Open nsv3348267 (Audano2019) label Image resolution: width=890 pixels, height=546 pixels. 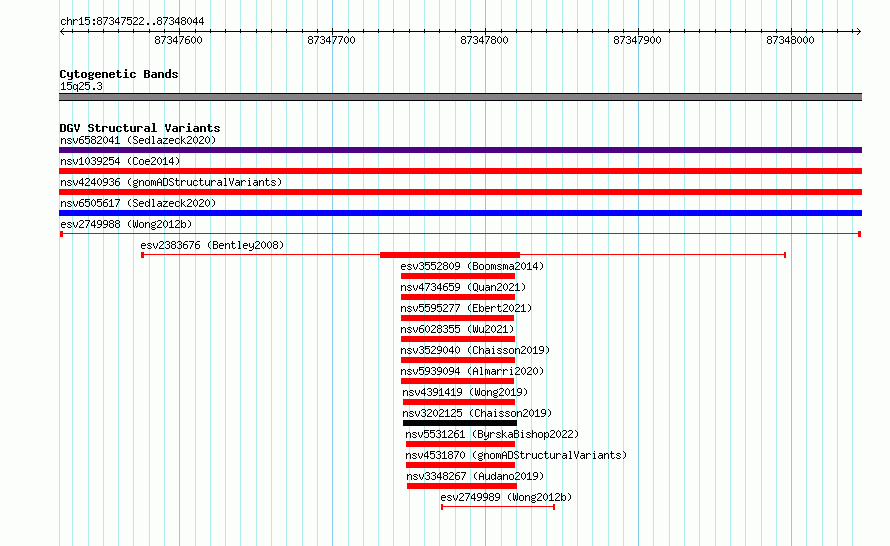point(475,476)
